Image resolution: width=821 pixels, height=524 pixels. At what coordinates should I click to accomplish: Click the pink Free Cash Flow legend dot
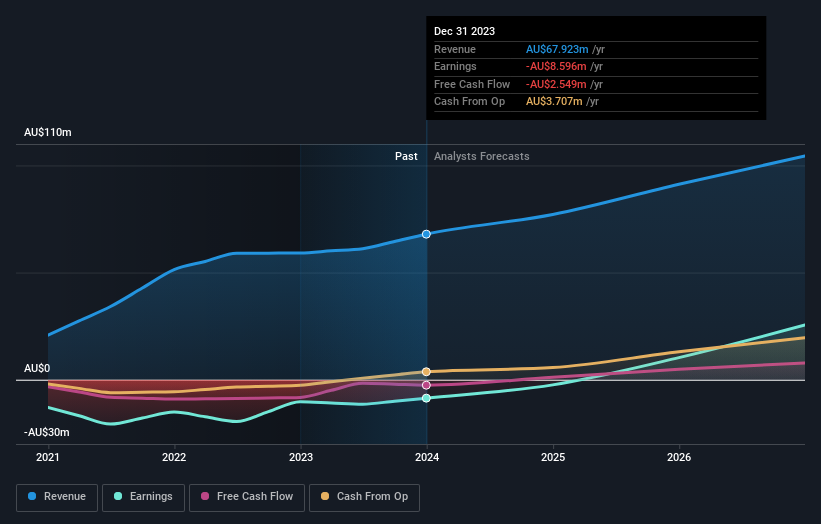tap(205, 496)
